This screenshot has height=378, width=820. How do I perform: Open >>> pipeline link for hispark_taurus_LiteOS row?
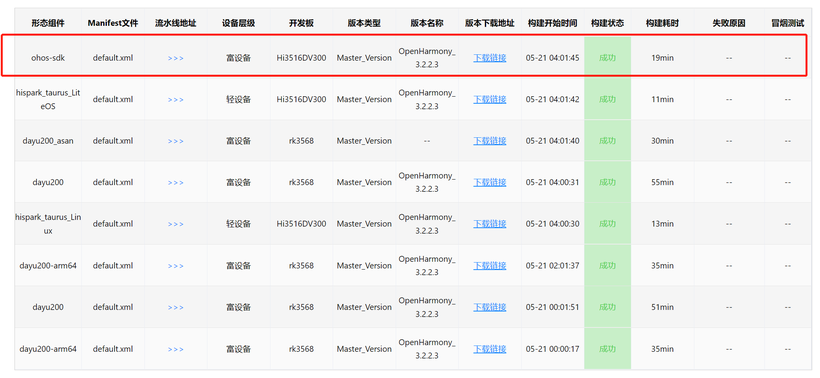click(176, 99)
